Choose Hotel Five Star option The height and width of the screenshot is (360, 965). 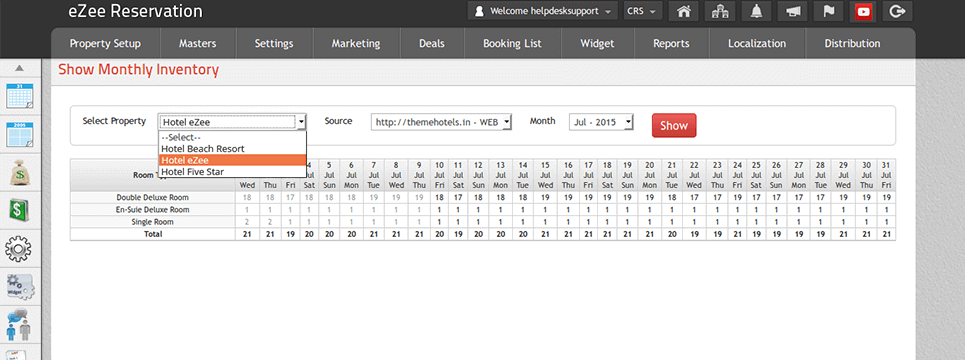point(233,172)
